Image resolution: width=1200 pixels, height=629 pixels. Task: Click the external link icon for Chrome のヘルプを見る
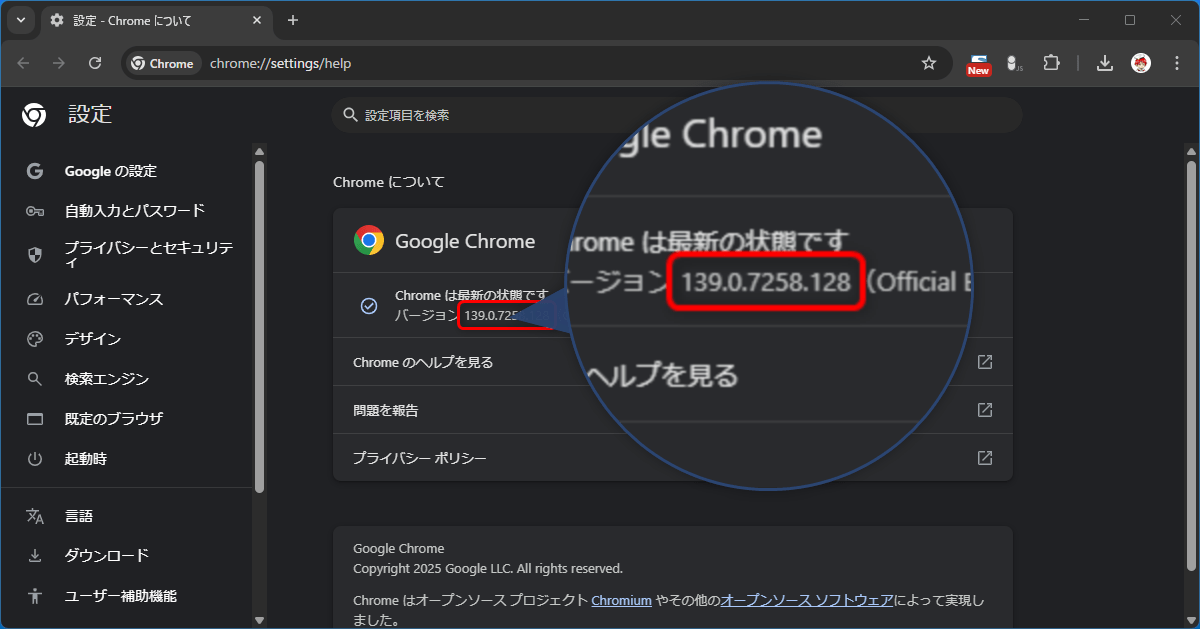pyautogui.click(x=985, y=362)
